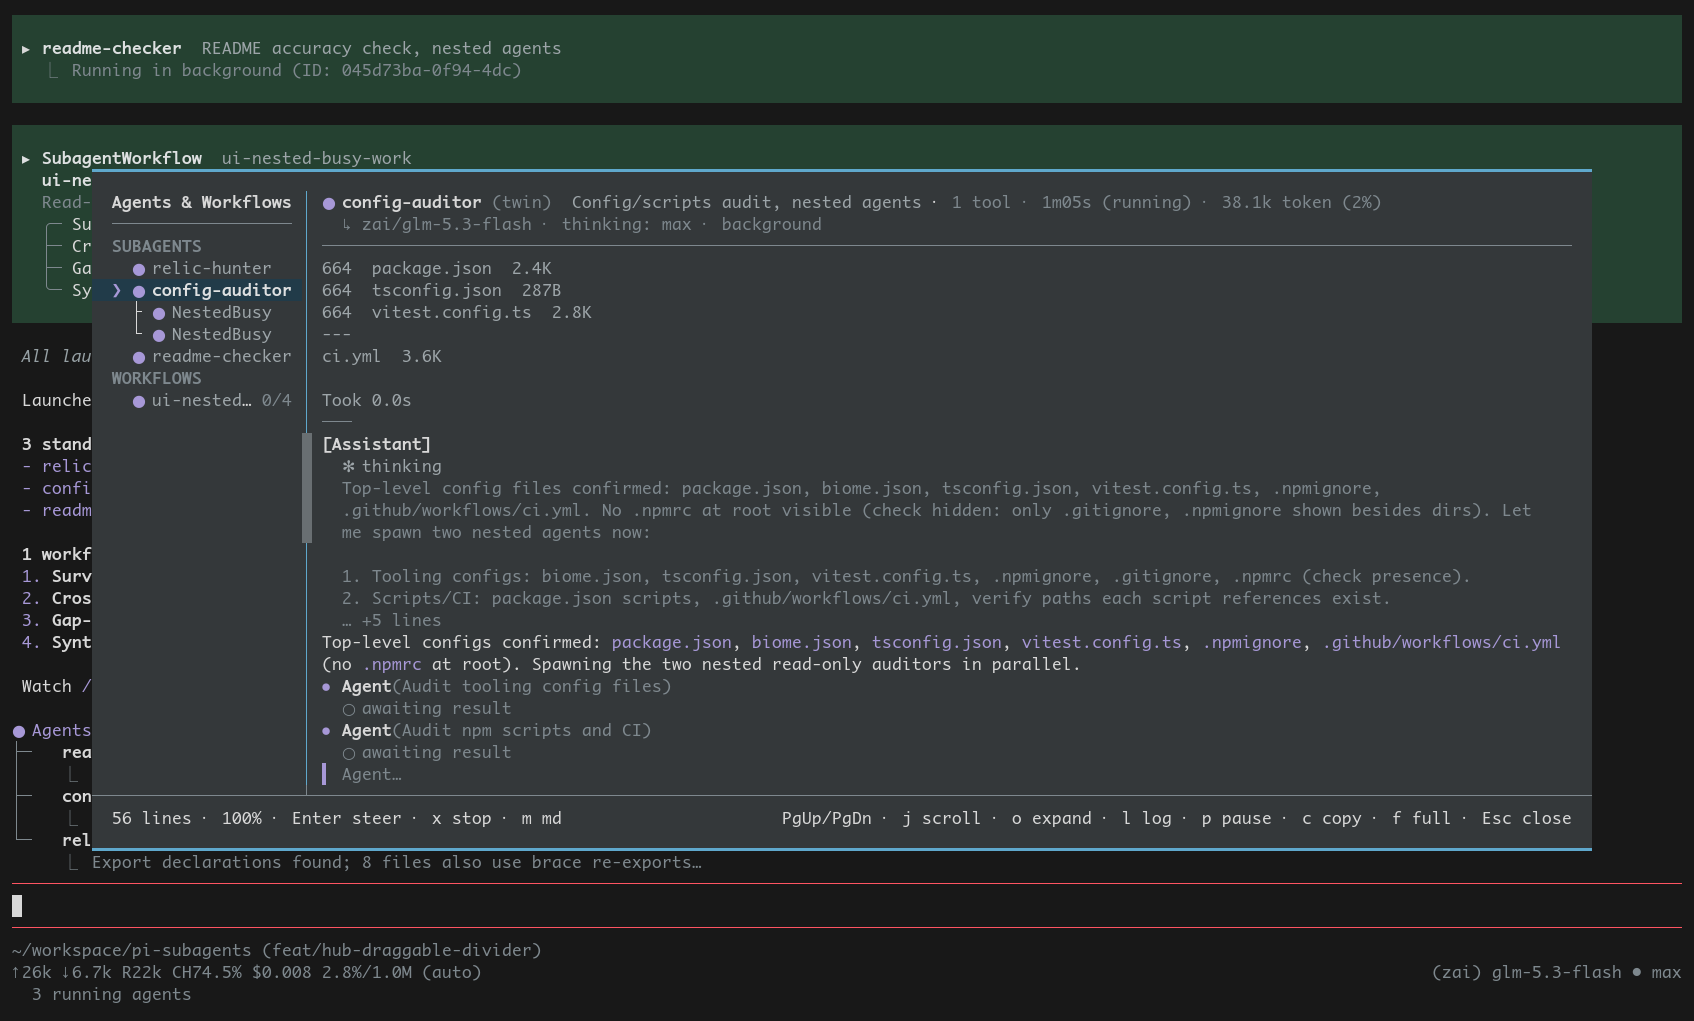The image size is (1694, 1021).
Task: Toggle pause with the p pause hint
Action: (x=1236, y=818)
